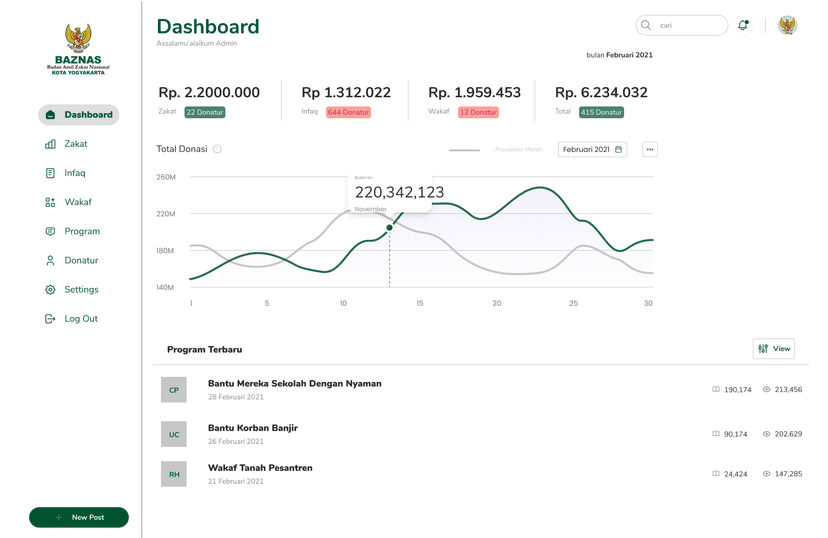Click the UC program thumbnail
The width and height of the screenshot is (828, 538).
coord(174,434)
